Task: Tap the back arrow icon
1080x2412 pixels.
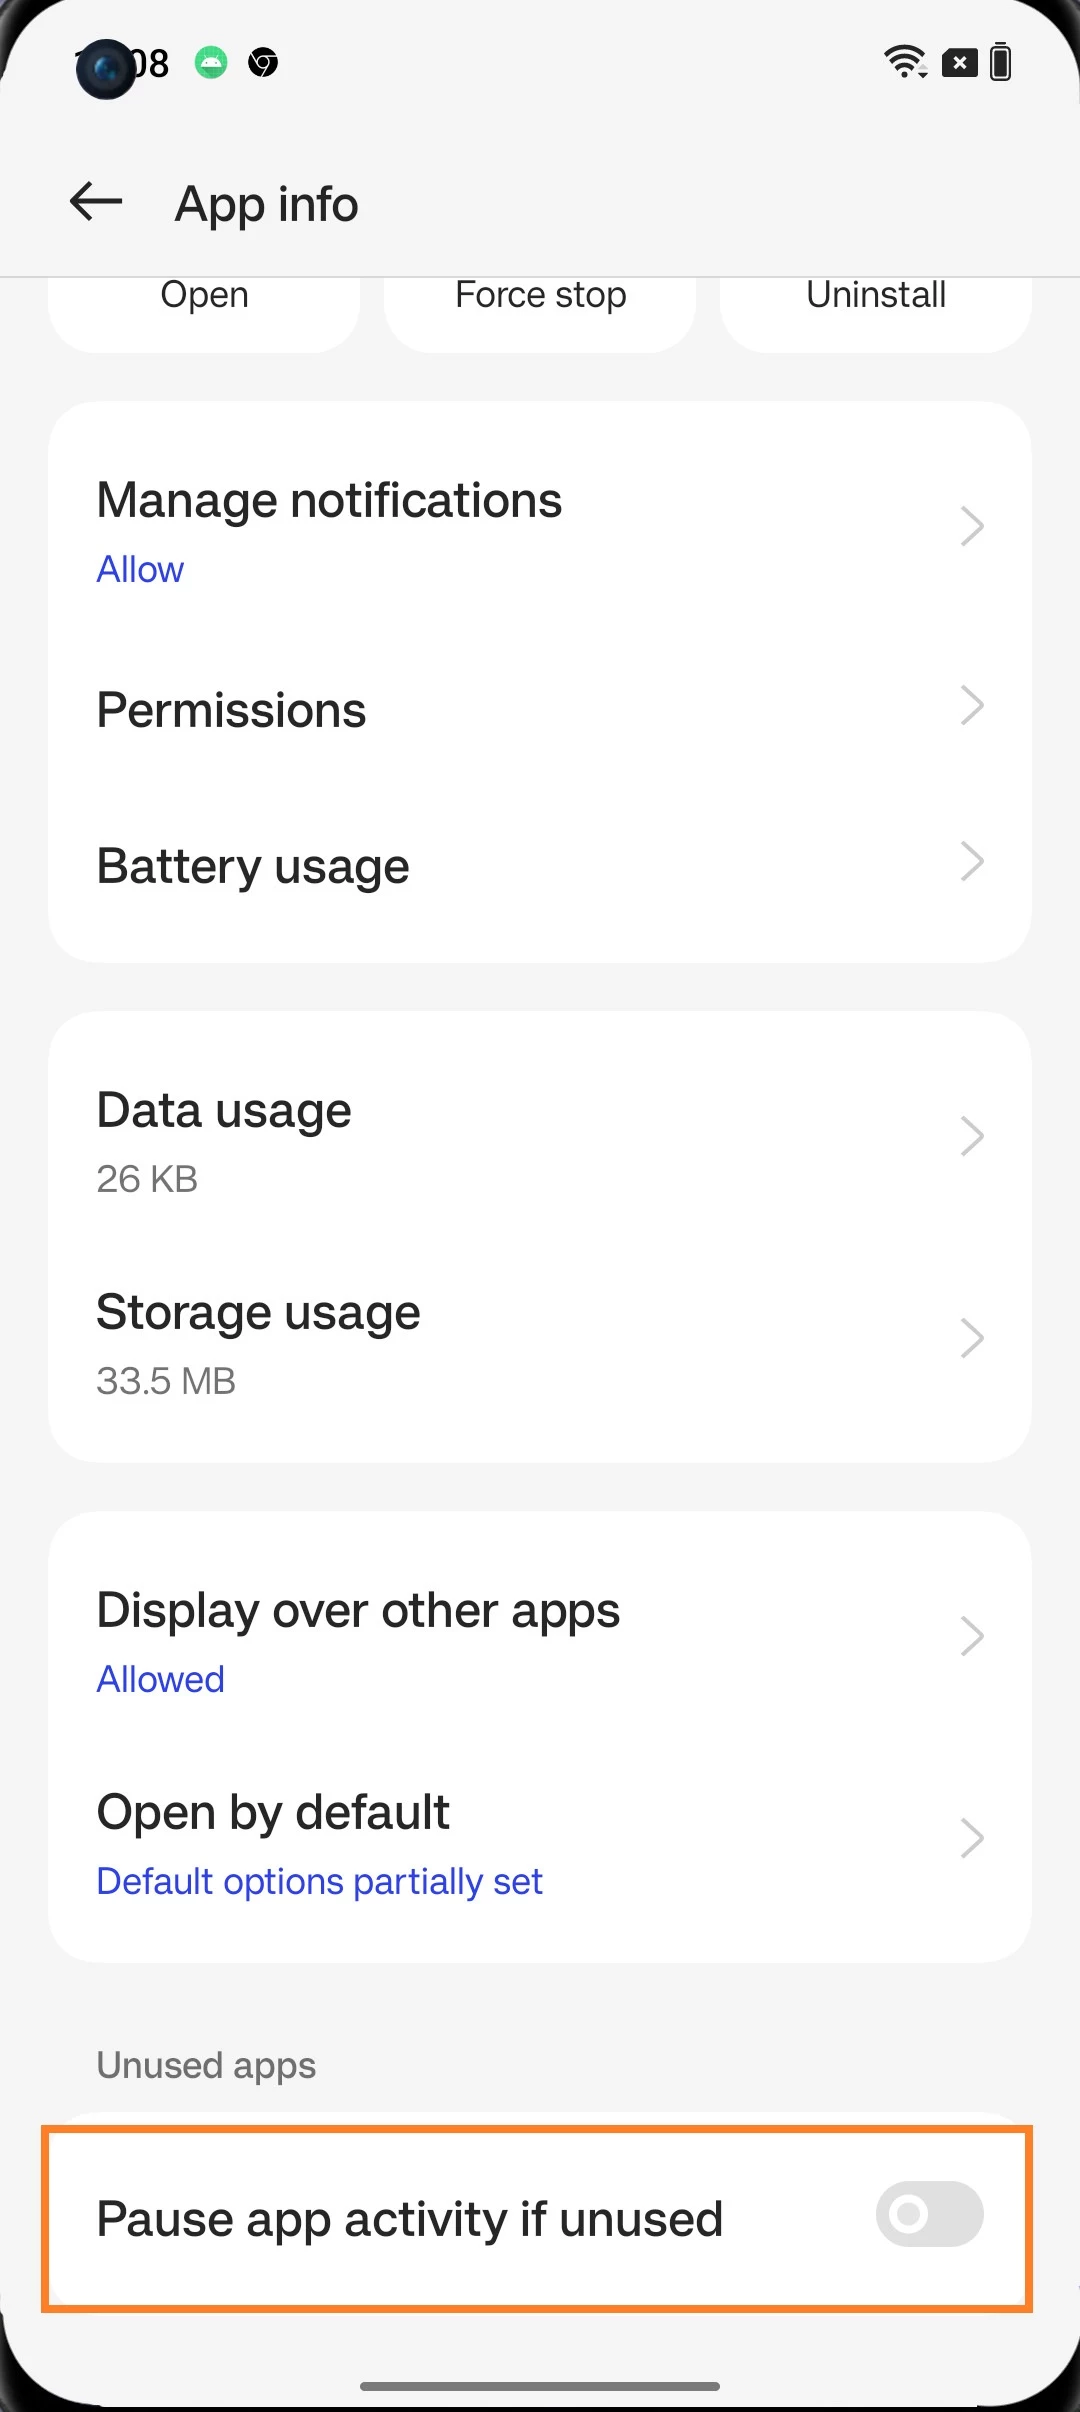Action: click(96, 202)
